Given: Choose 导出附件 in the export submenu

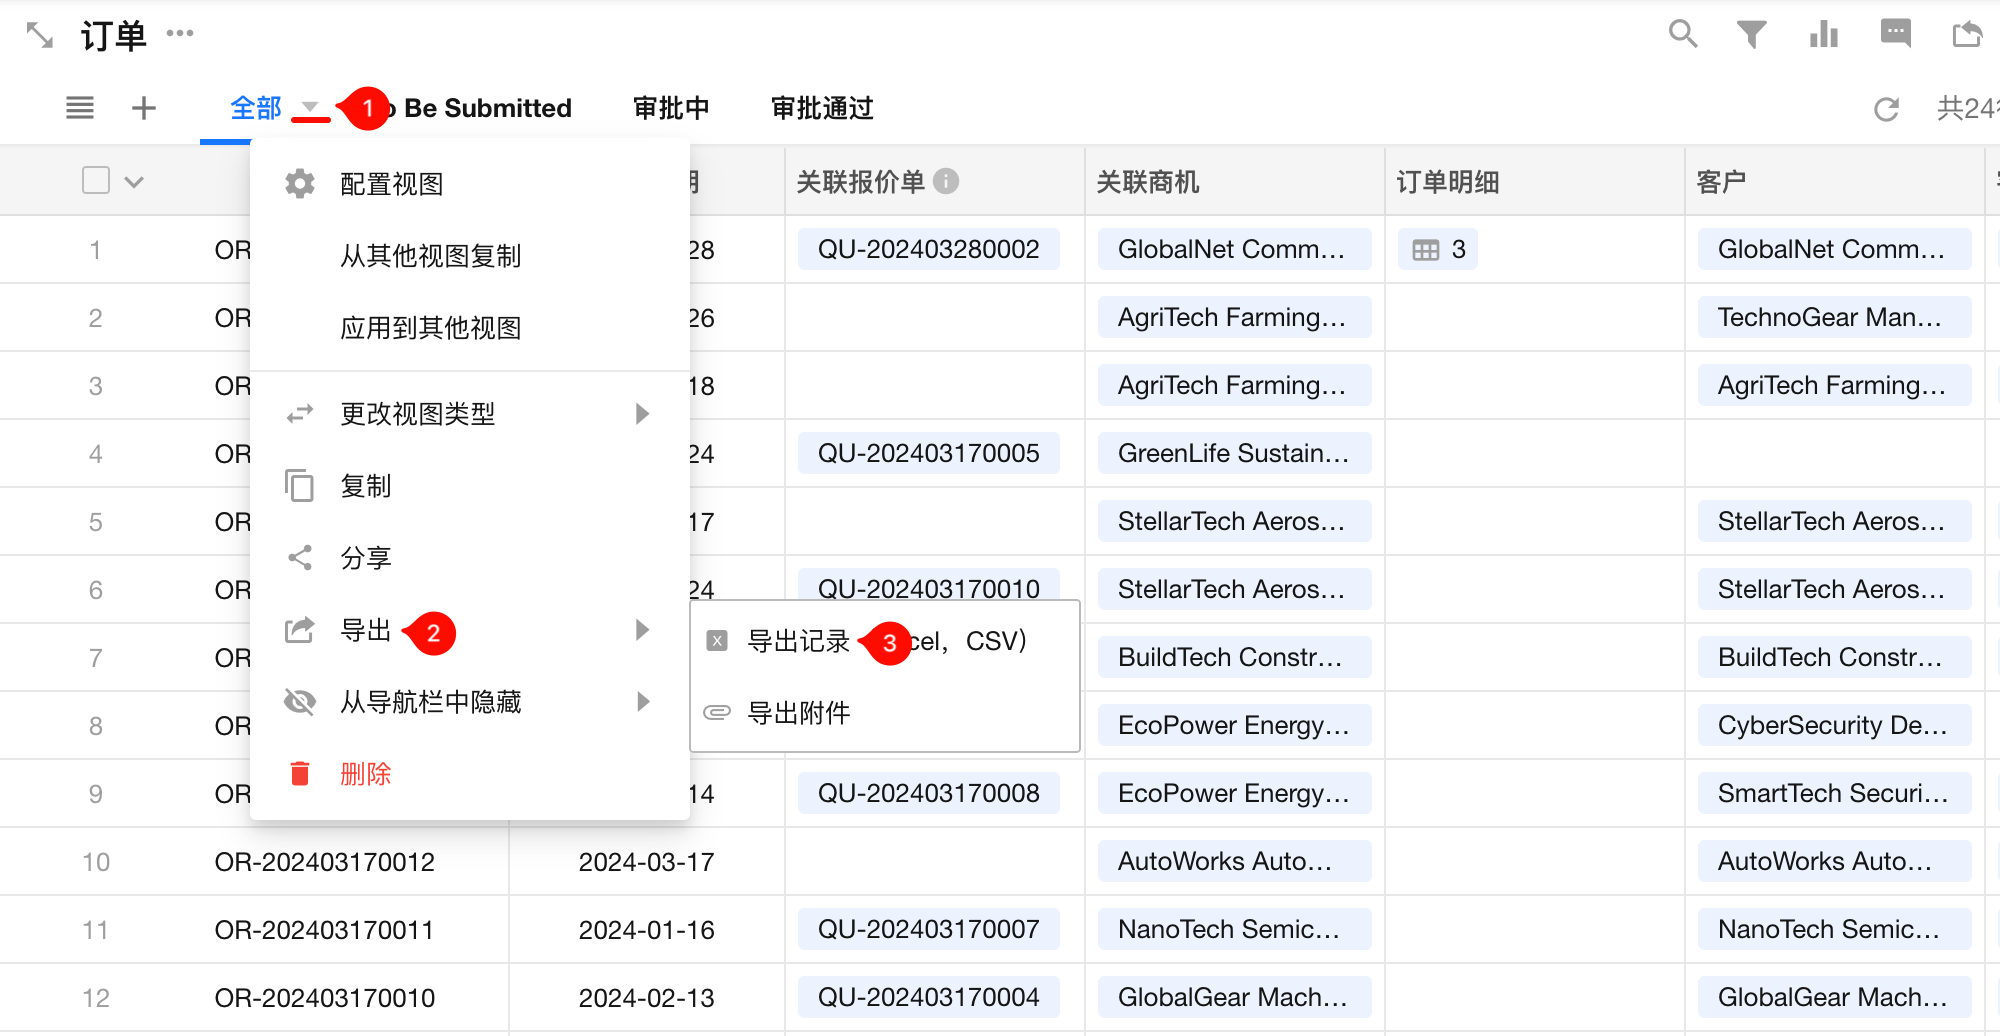Looking at the screenshot, I should tap(798, 713).
